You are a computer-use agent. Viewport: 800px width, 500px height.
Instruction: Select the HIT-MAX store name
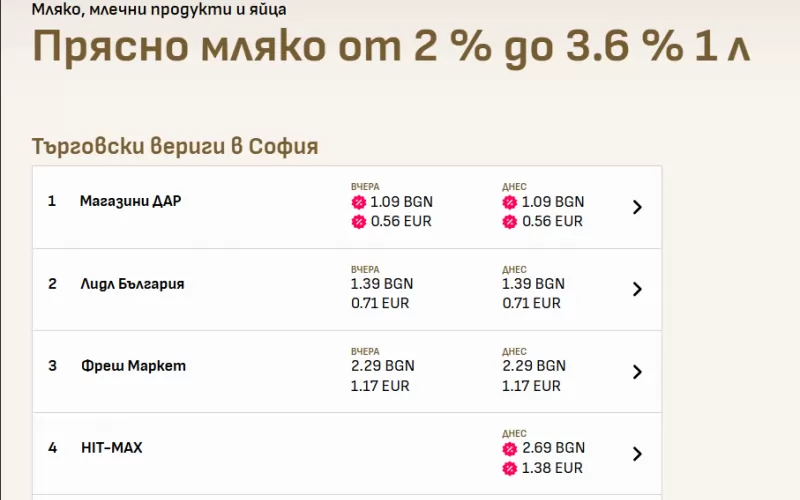tap(111, 448)
